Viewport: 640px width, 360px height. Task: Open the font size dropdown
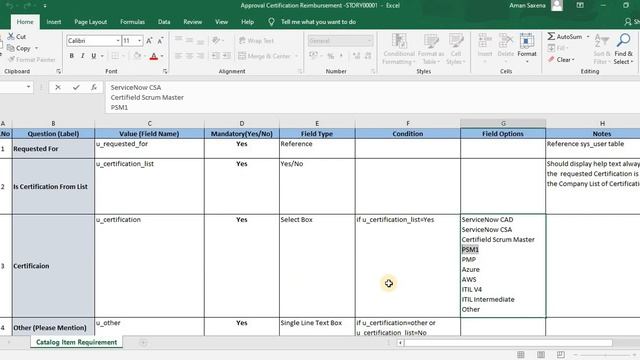tap(140, 41)
